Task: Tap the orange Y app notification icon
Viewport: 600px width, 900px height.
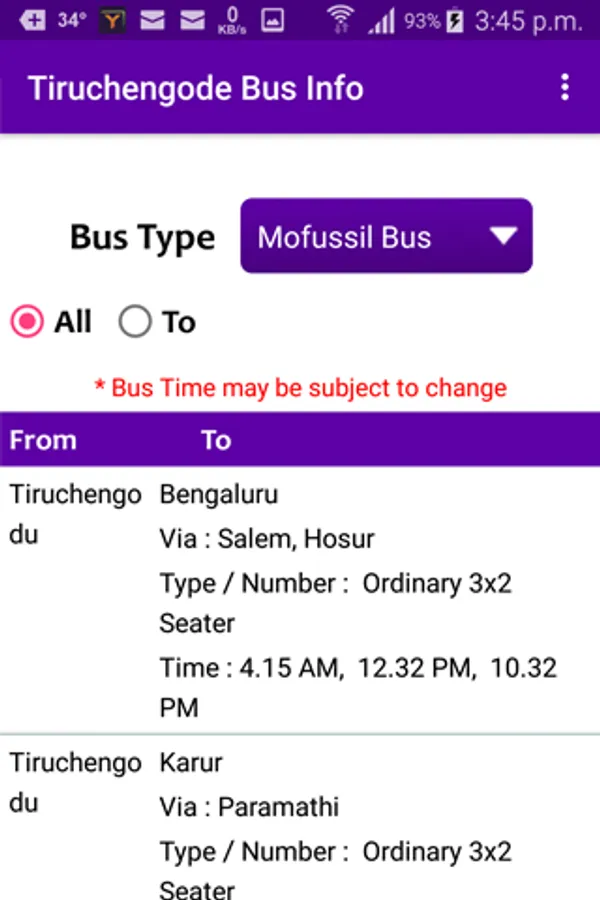Action: [113, 21]
